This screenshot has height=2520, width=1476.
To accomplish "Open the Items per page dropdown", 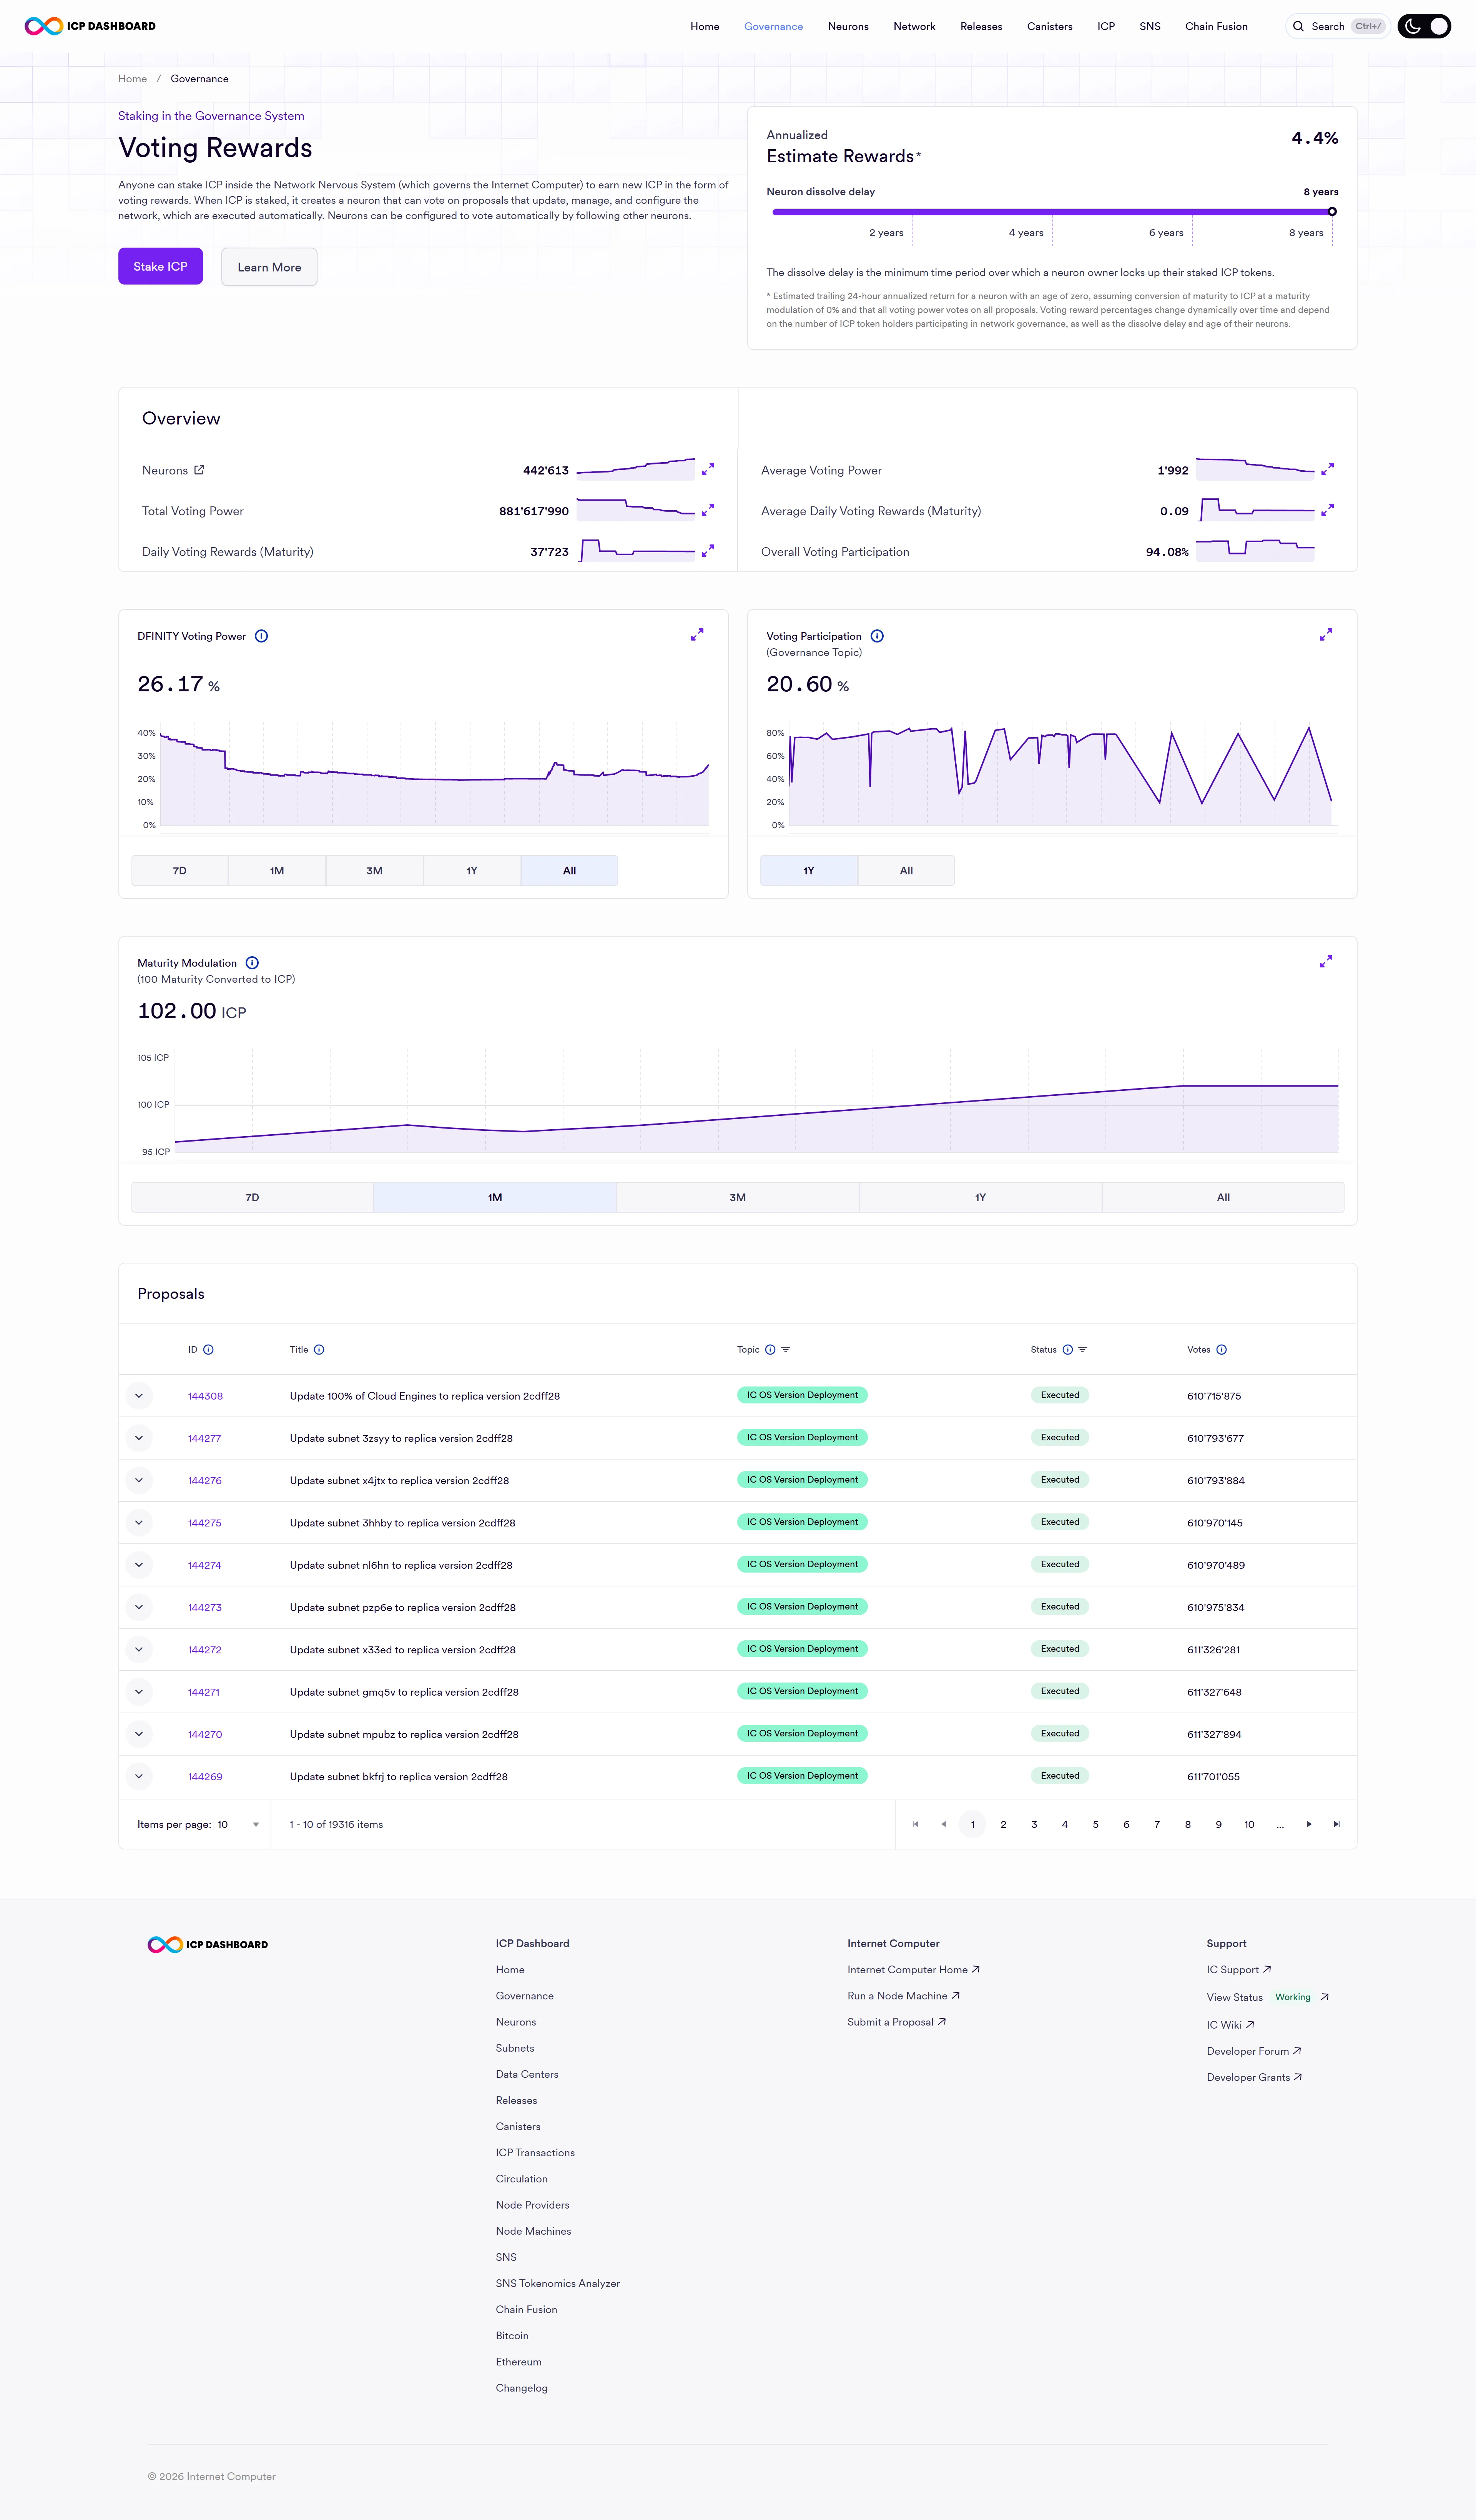I will [x=239, y=1824].
